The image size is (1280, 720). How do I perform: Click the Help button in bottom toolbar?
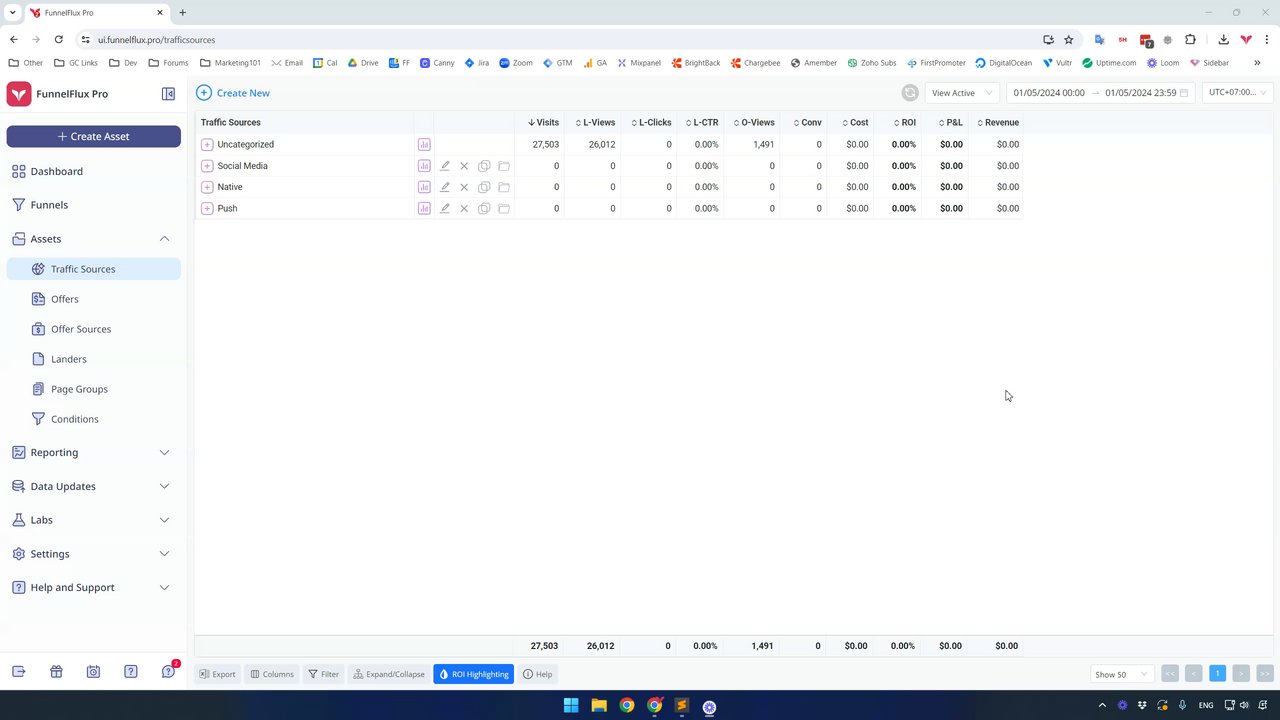coord(538,674)
